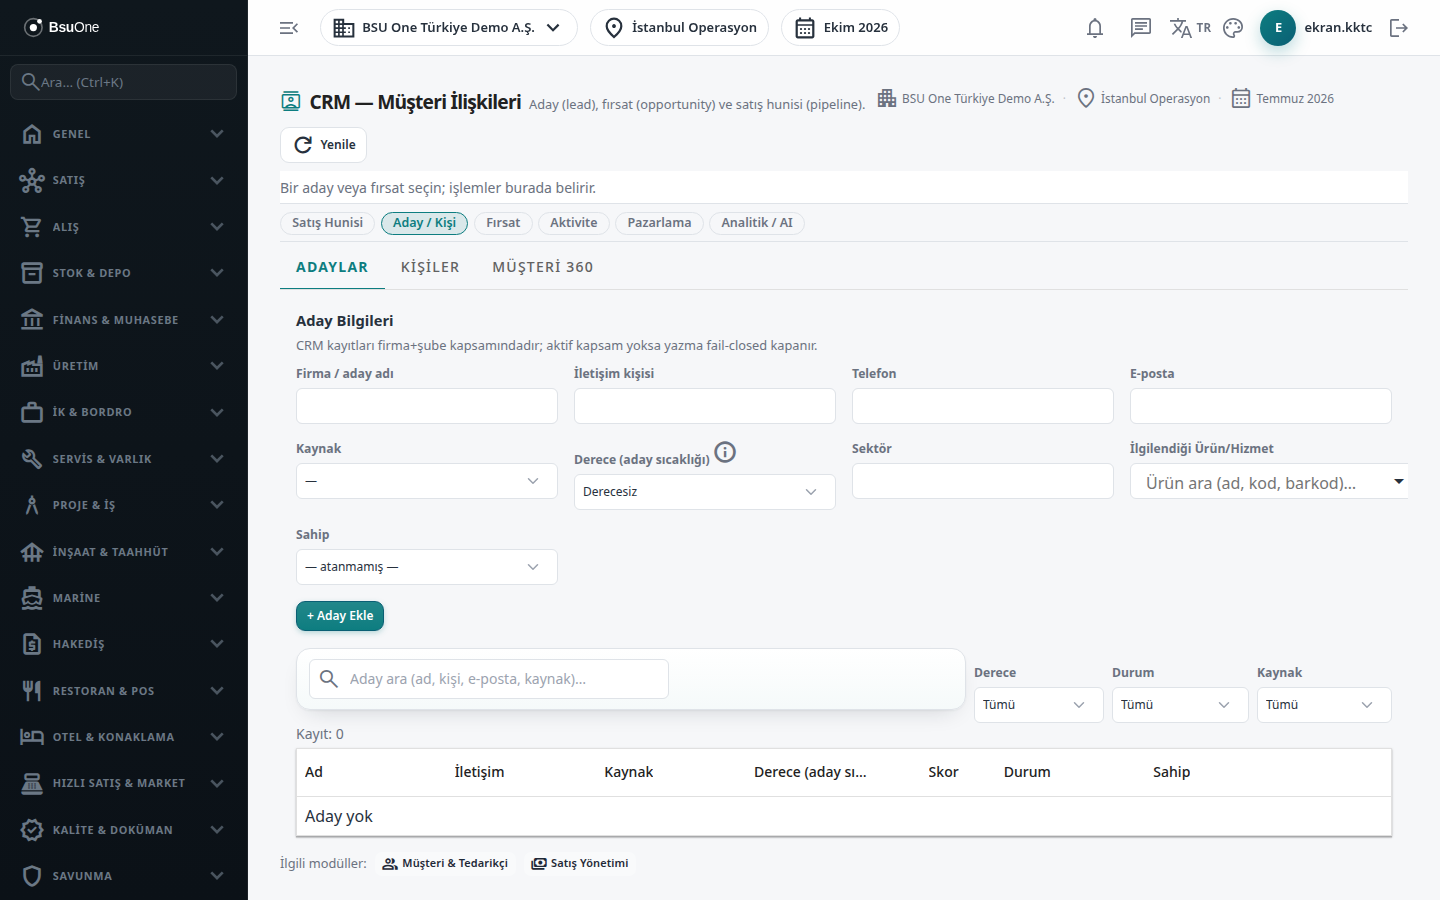This screenshot has width=1440, height=900.
Task: Open the notifications bell
Action: (1095, 28)
